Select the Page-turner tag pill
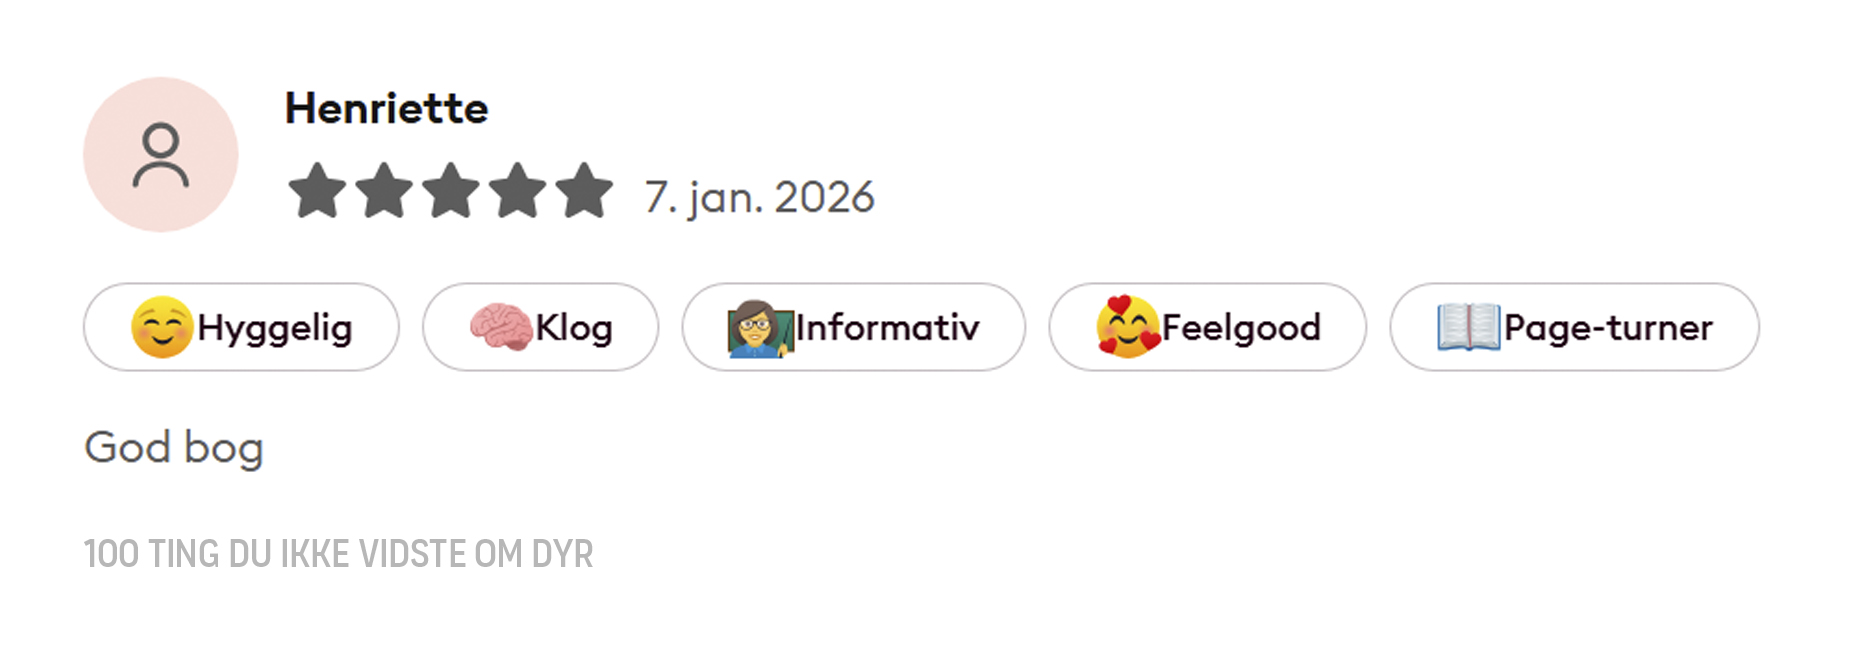1873x649 pixels. click(x=1574, y=327)
